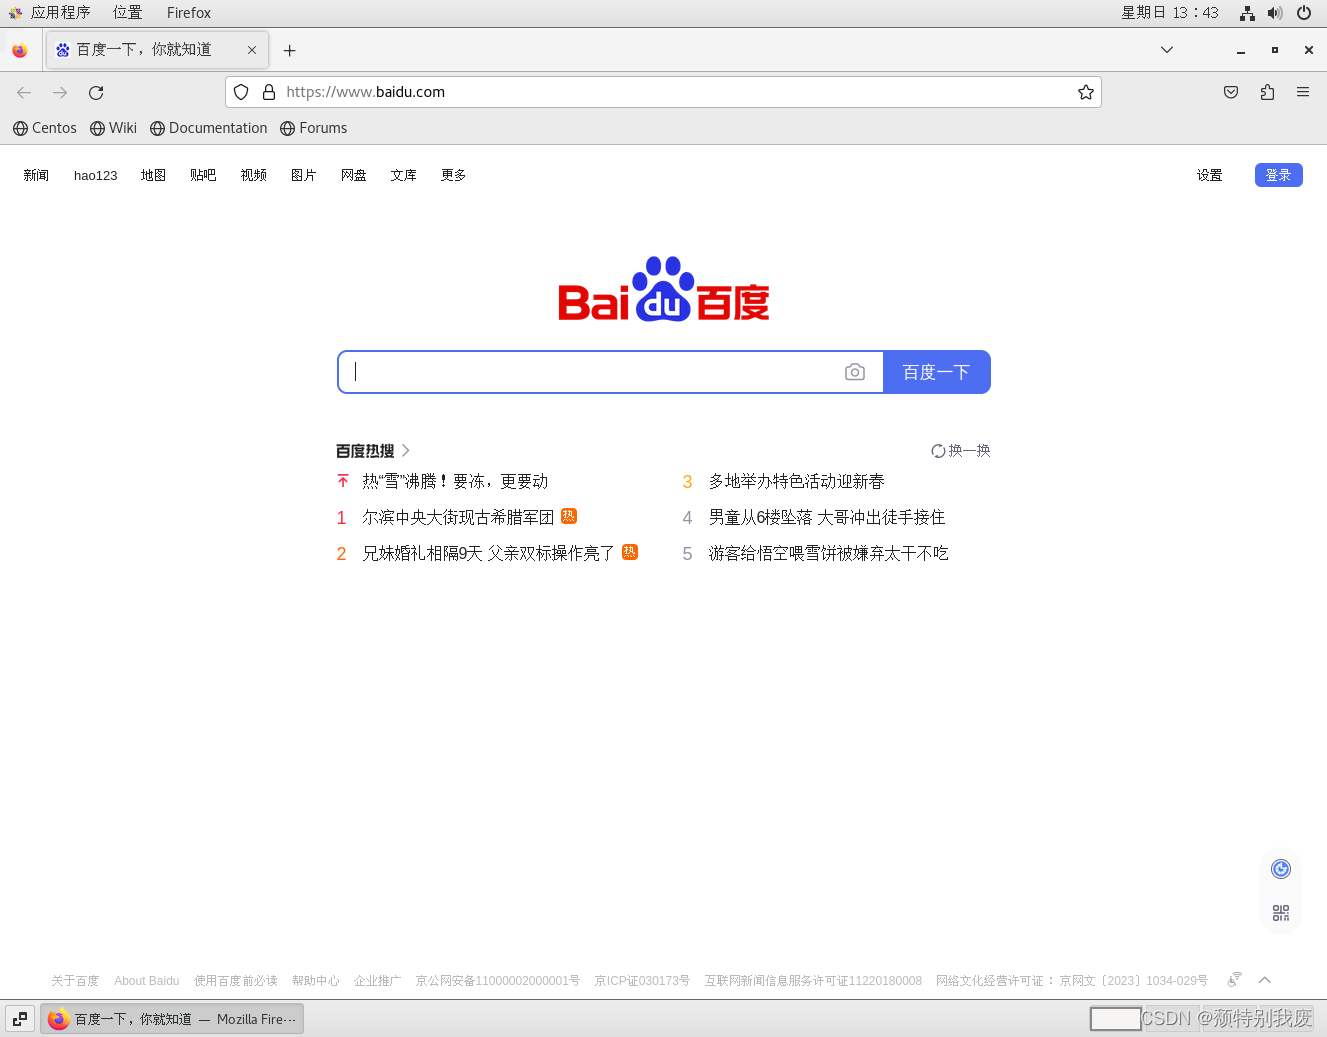
Task: Click the volume speaker icon
Action: (x=1275, y=13)
